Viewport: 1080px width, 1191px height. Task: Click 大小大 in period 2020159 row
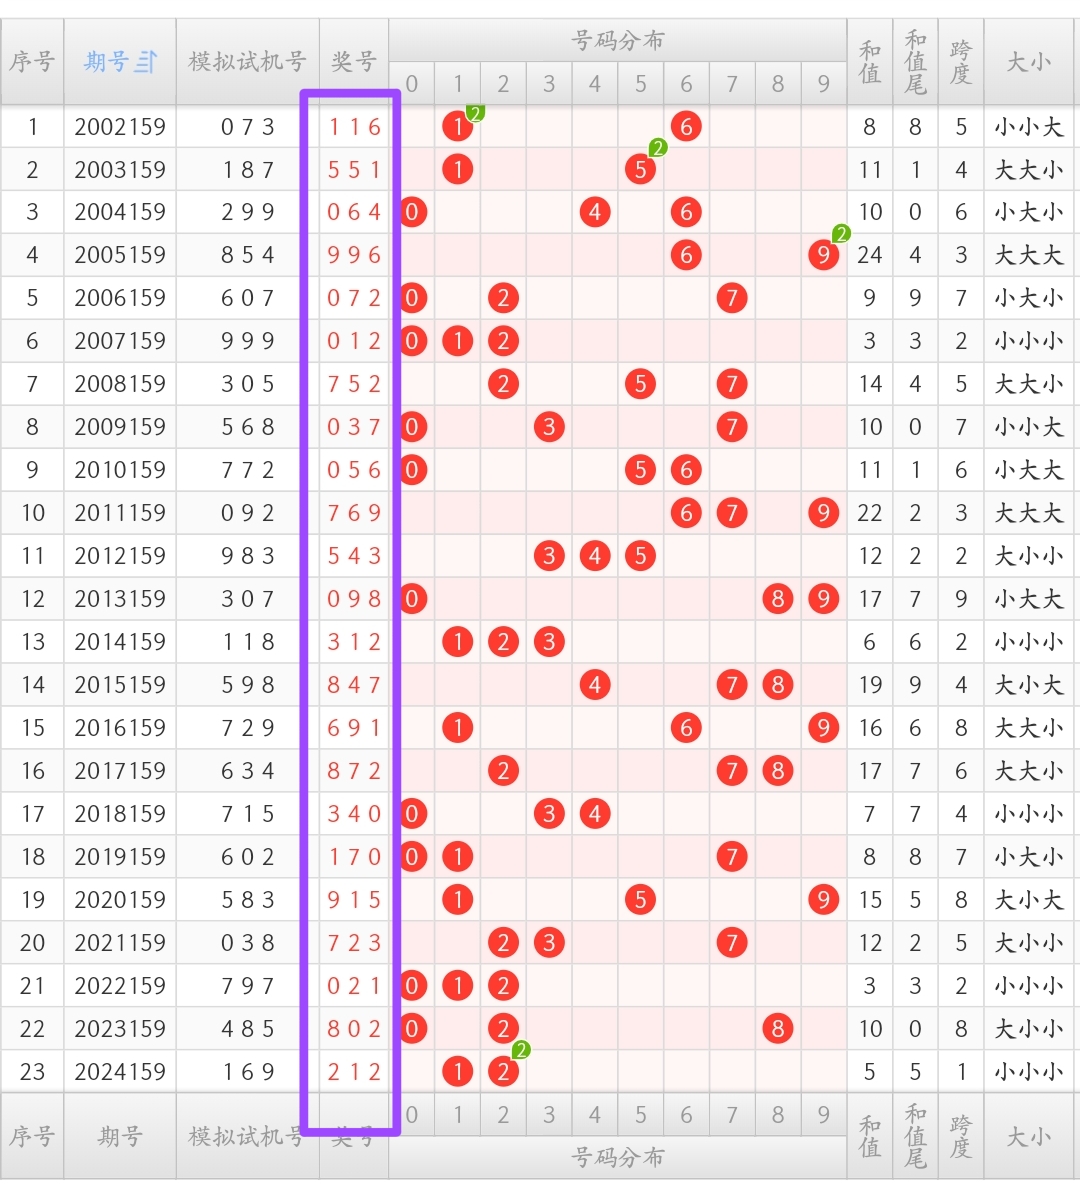1028,899
